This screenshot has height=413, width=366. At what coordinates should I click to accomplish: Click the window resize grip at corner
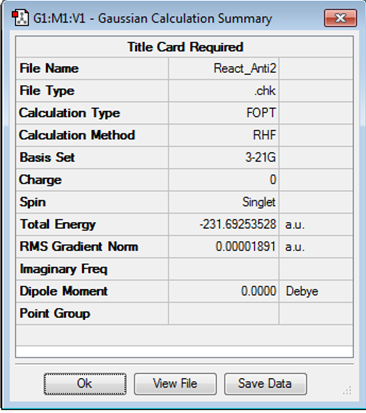point(347,390)
